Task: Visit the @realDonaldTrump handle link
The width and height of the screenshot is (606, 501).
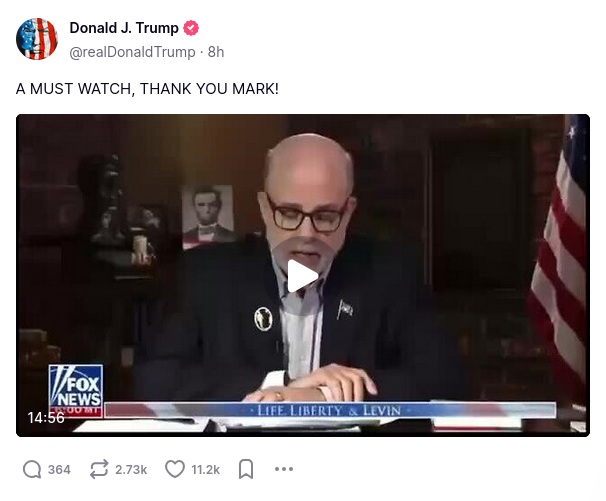Action: [132, 52]
